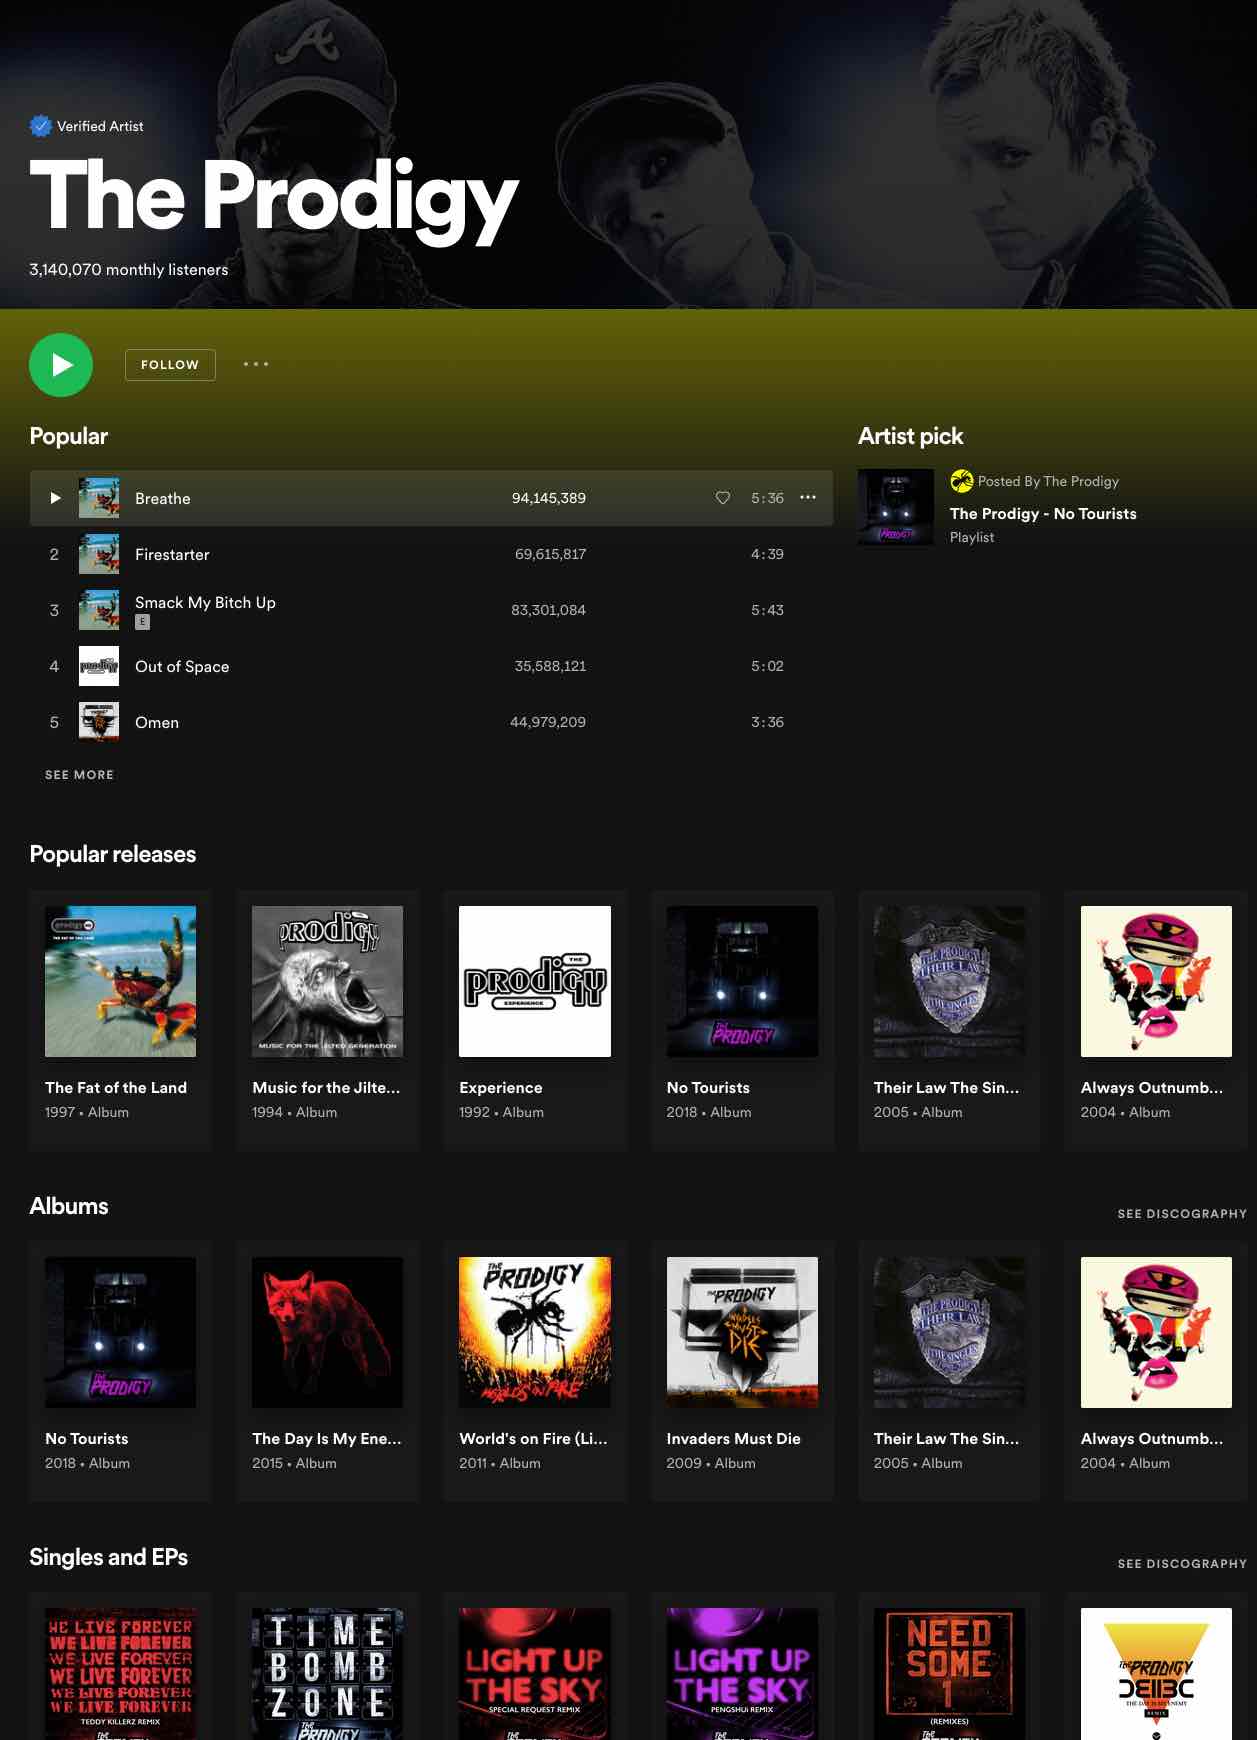Select the Omen track title
Image resolution: width=1257 pixels, height=1740 pixels.
[x=157, y=722]
